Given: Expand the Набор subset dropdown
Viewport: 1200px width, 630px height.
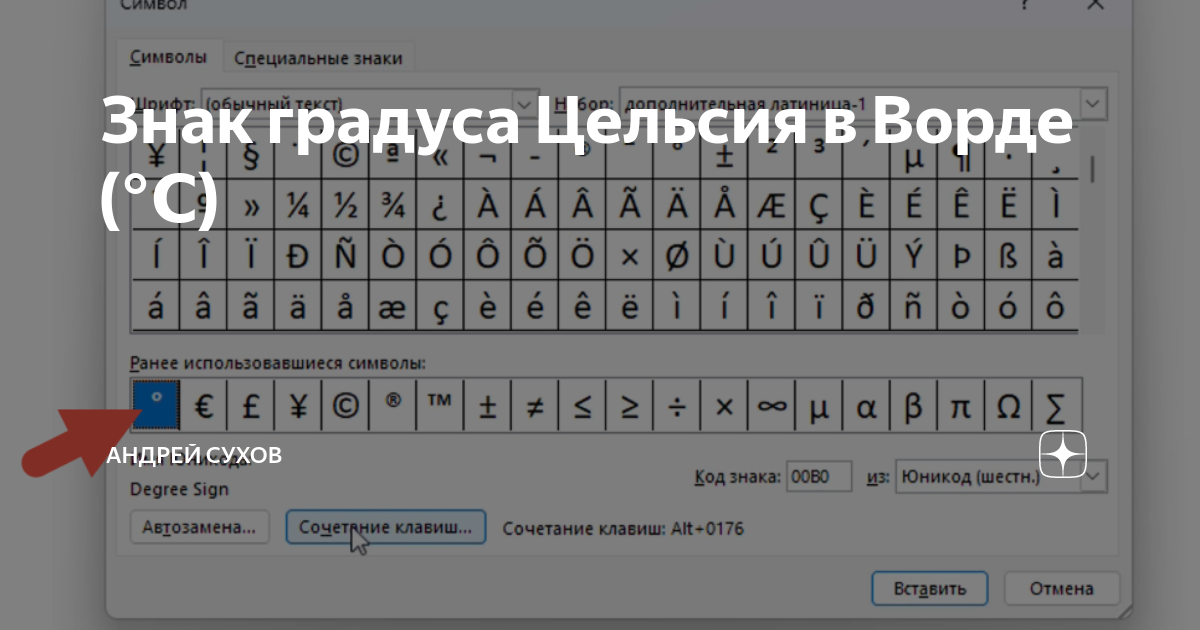Looking at the screenshot, I should pyautogui.click(x=1094, y=103).
